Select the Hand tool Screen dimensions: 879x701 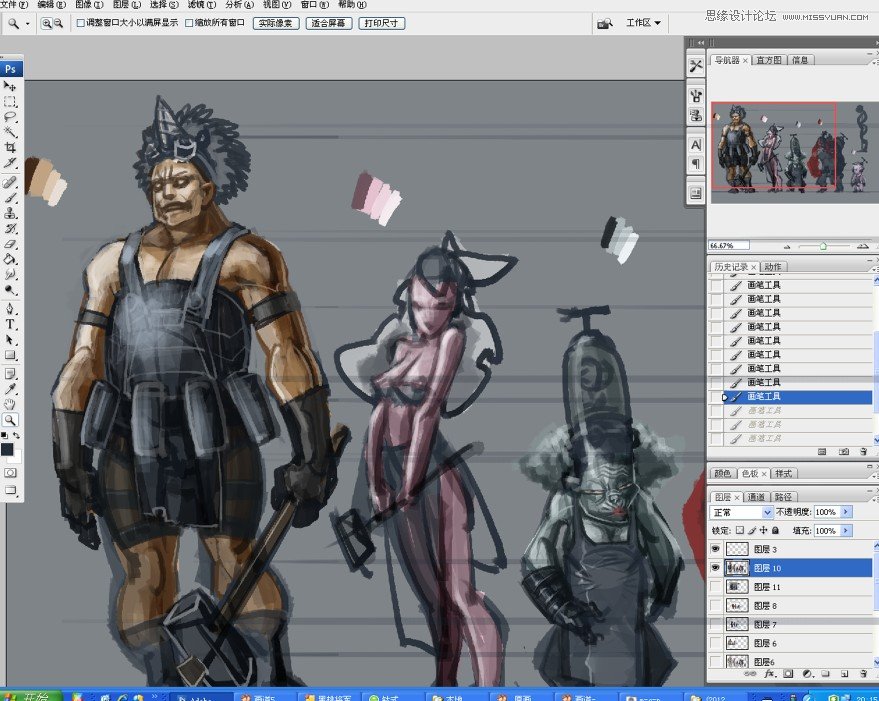(10, 404)
